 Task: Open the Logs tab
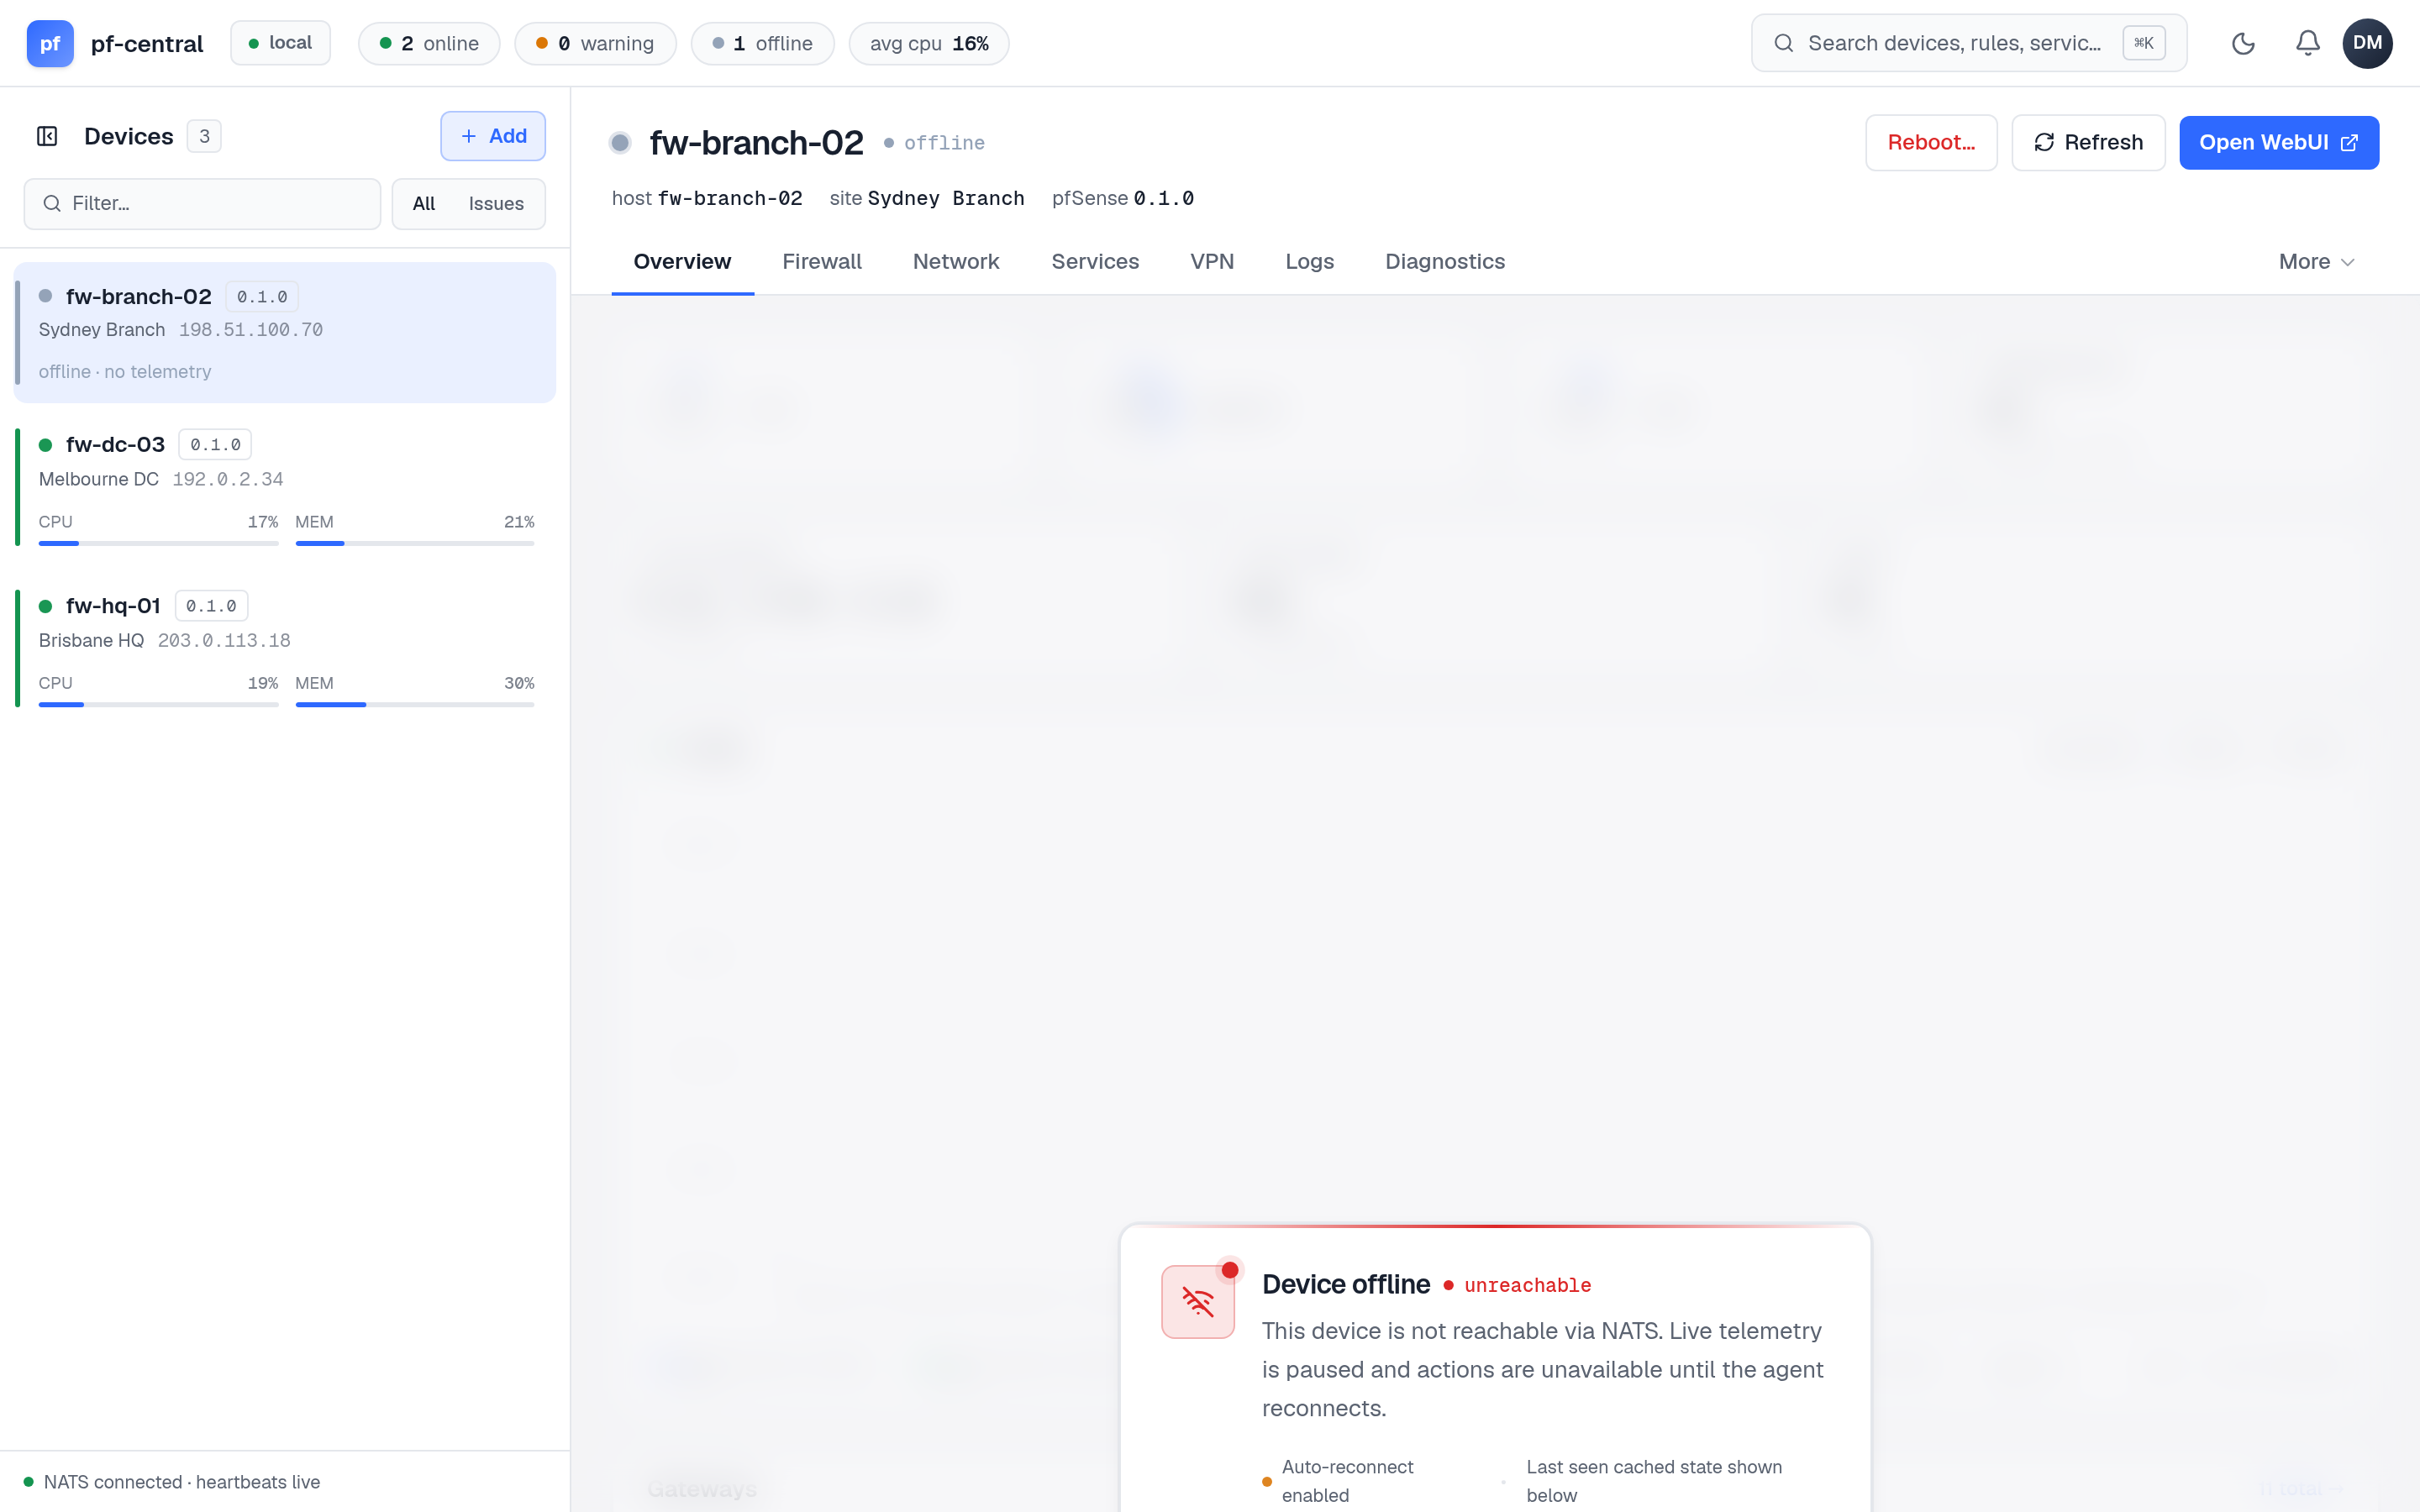pyautogui.click(x=1309, y=262)
